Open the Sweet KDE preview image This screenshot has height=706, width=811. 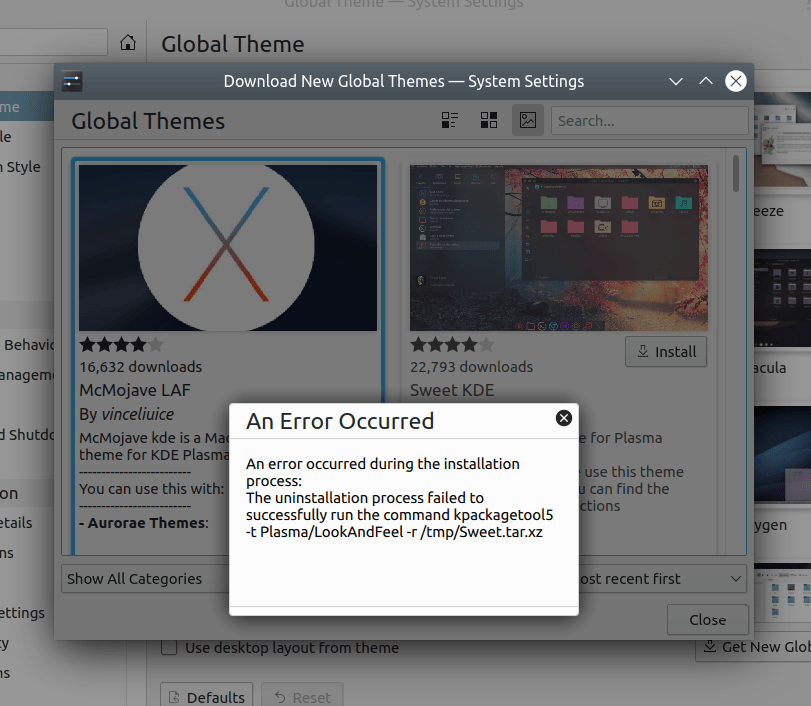(x=559, y=247)
